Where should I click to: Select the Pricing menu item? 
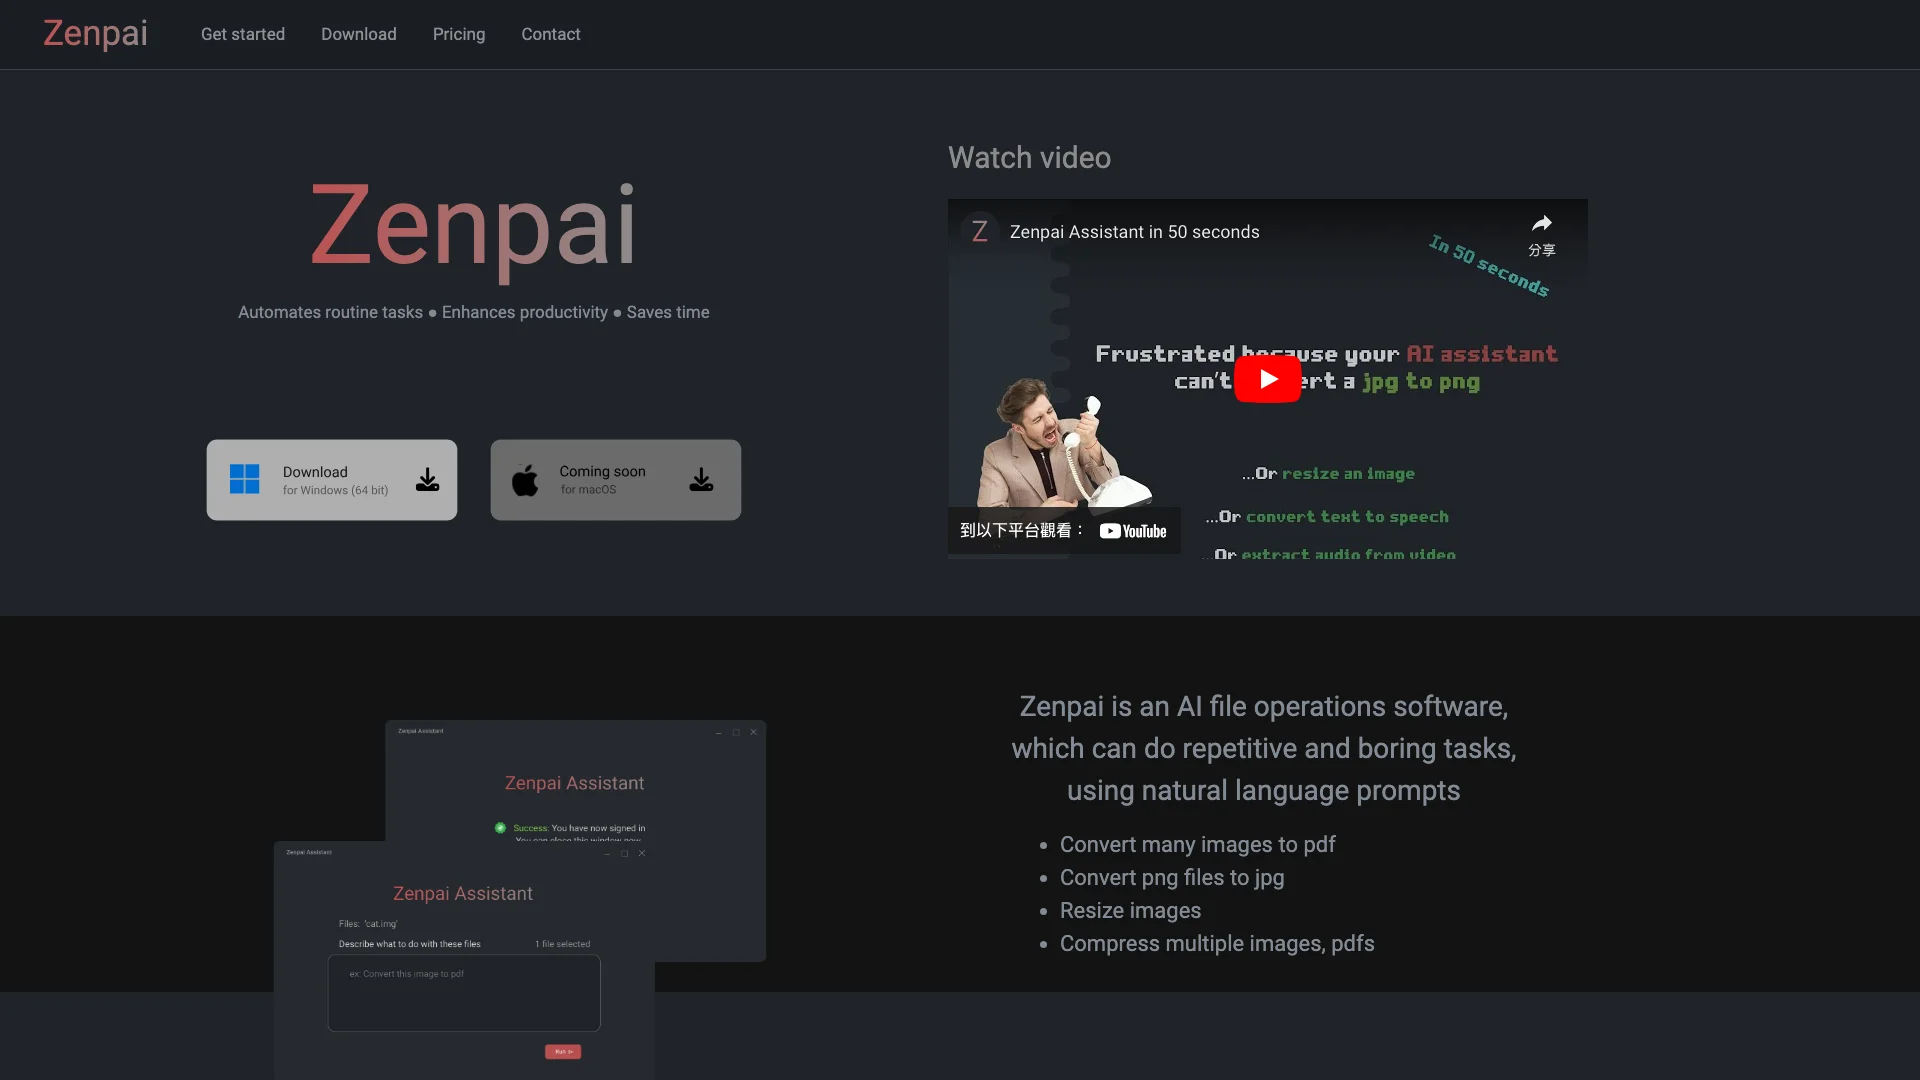pyautogui.click(x=459, y=33)
